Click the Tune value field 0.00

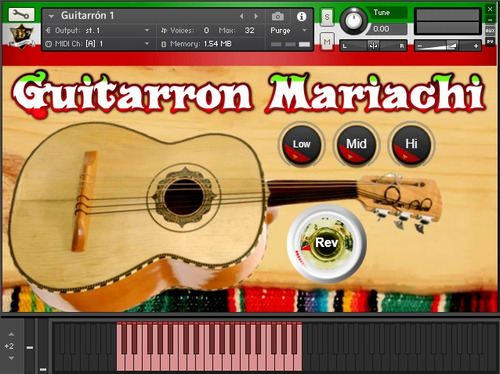point(387,29)
